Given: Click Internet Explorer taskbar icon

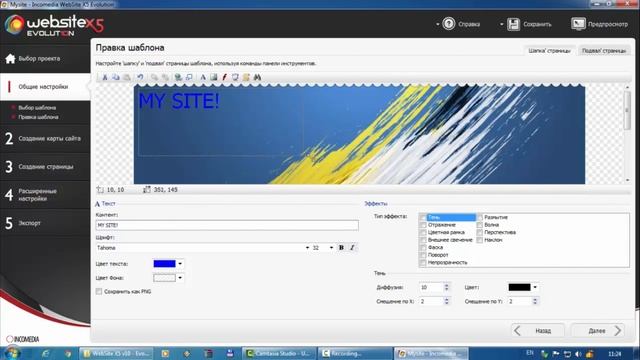Looking at the screenshot, I should pos(45,353).
